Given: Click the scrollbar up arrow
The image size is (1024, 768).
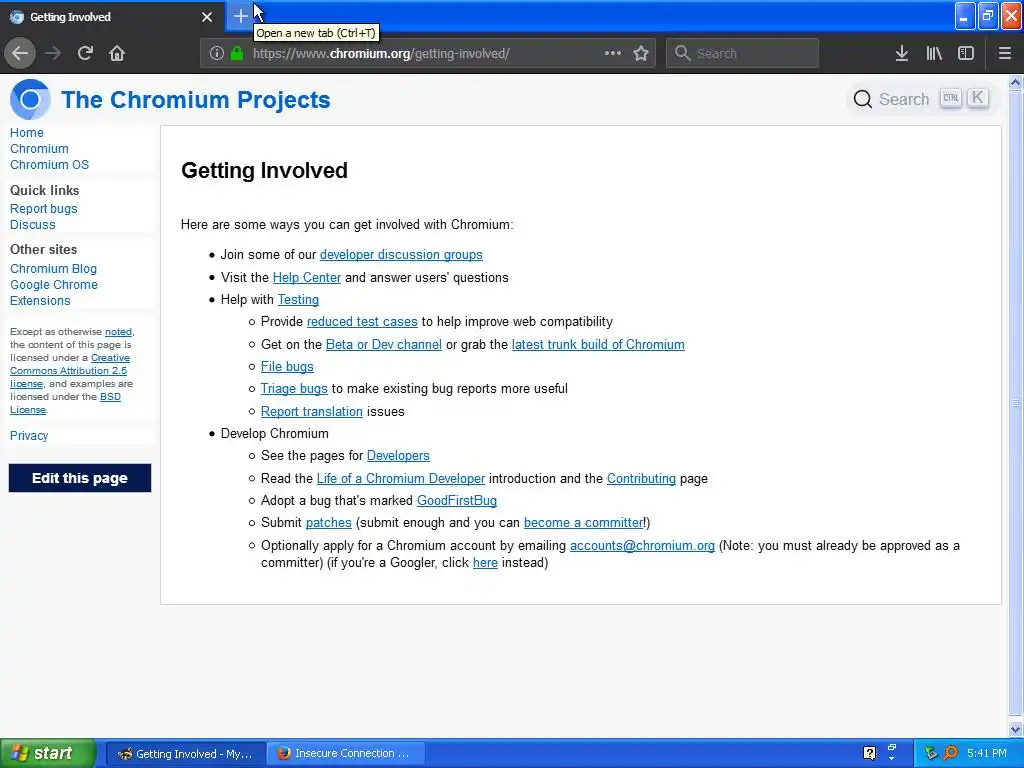Looking at the screenshot, I should click(1015, 82).
